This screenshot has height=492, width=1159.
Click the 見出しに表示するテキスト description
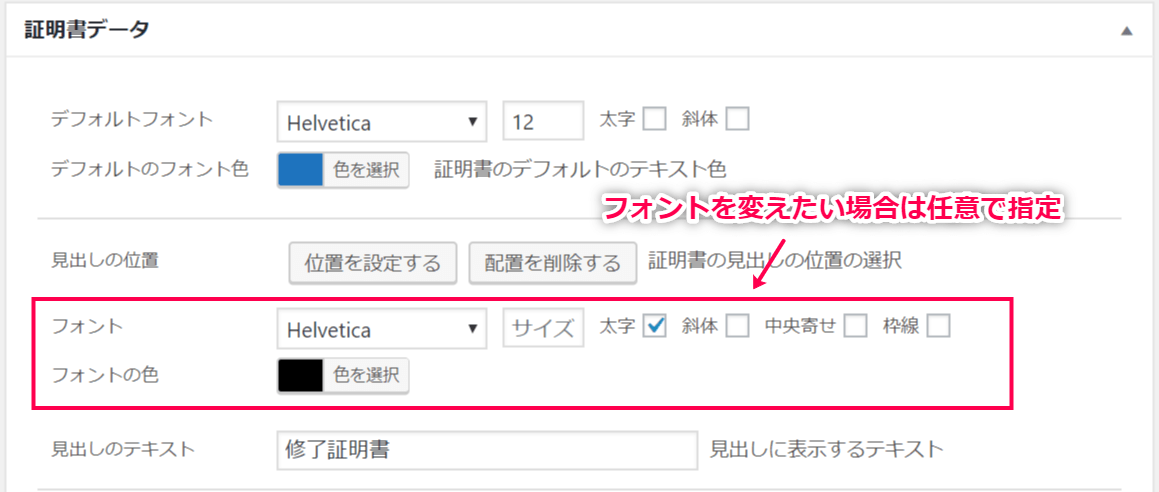tap(826, 448)
